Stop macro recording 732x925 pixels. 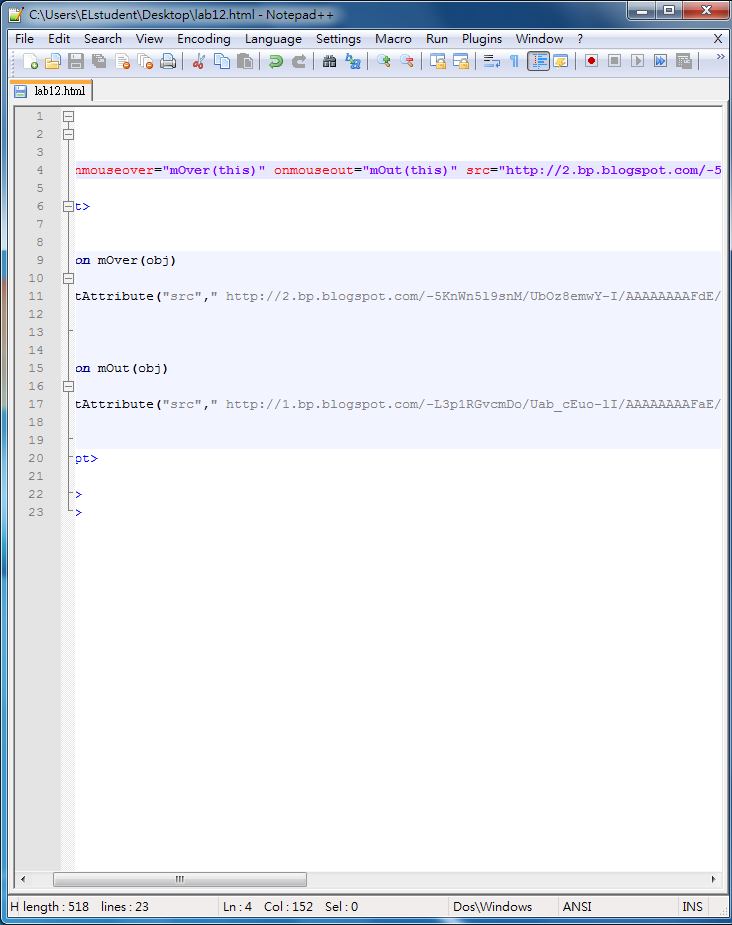pos(614,61)
